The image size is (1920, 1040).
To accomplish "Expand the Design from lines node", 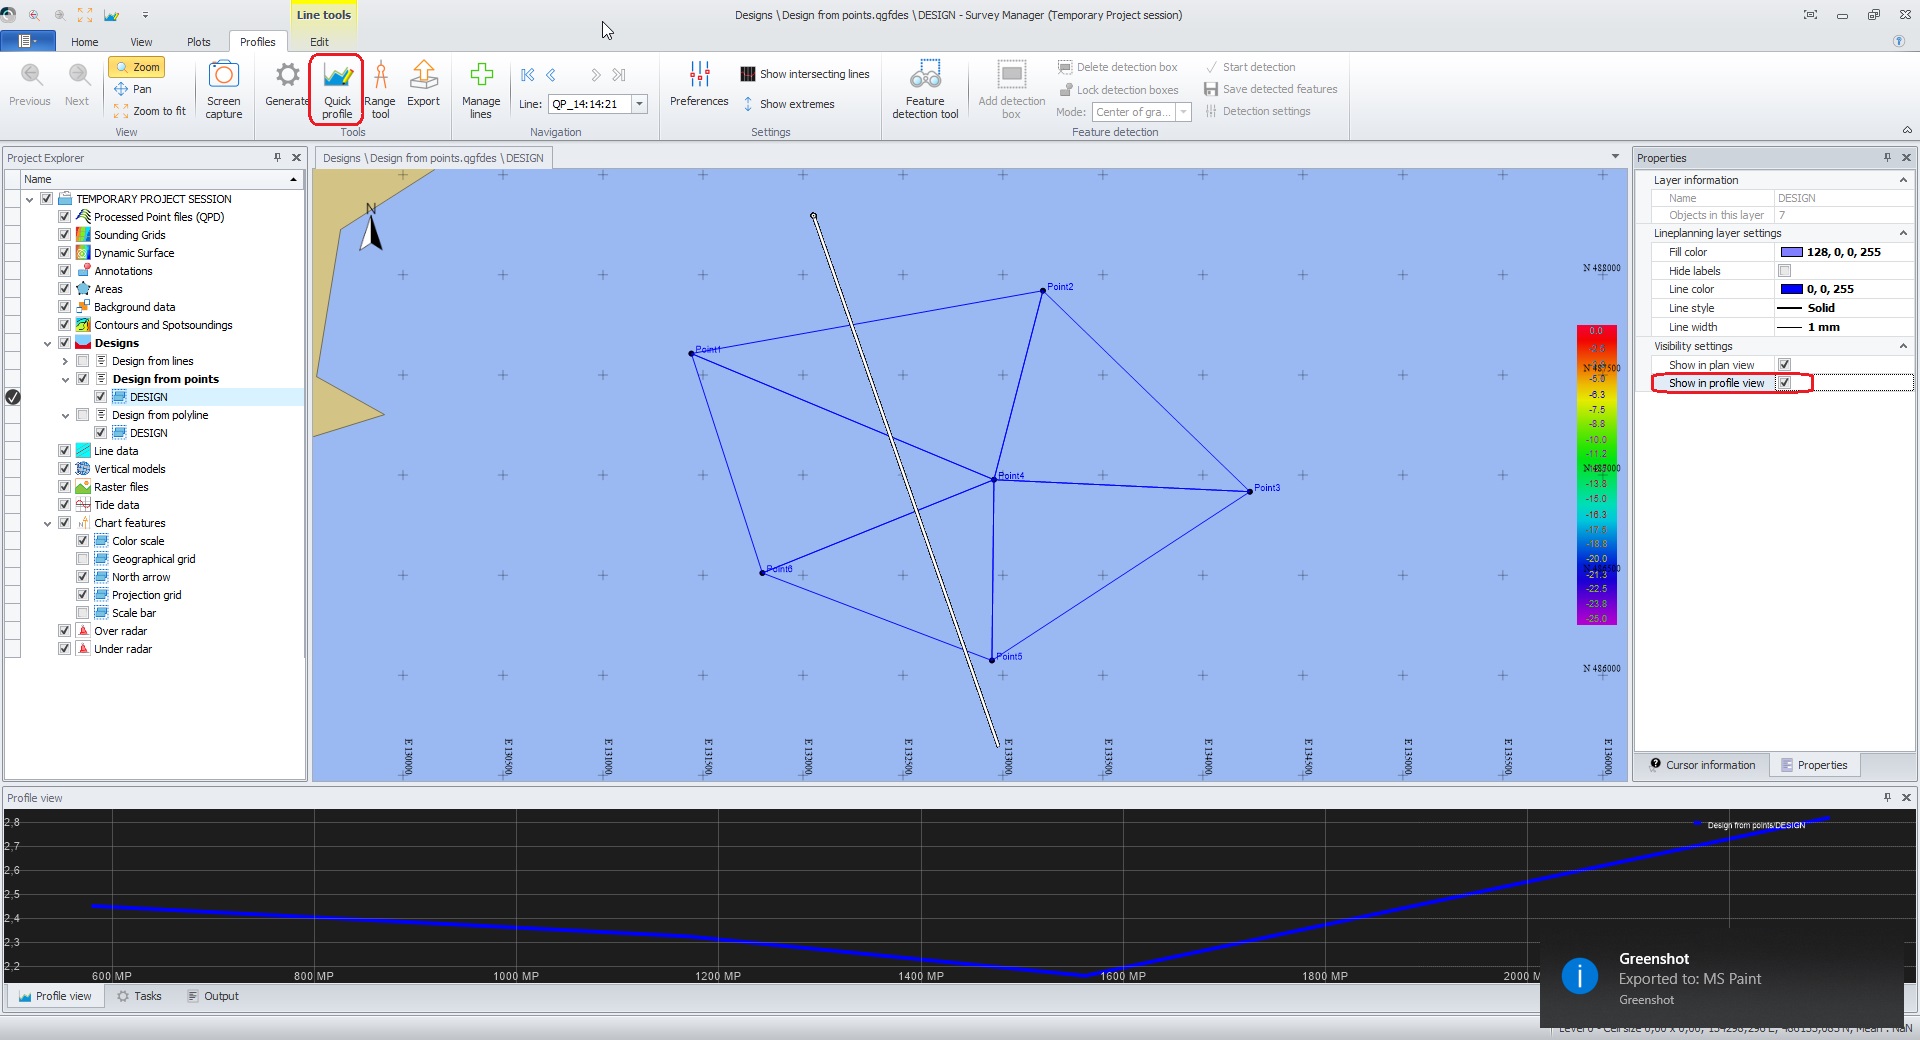I will [65, 361].
